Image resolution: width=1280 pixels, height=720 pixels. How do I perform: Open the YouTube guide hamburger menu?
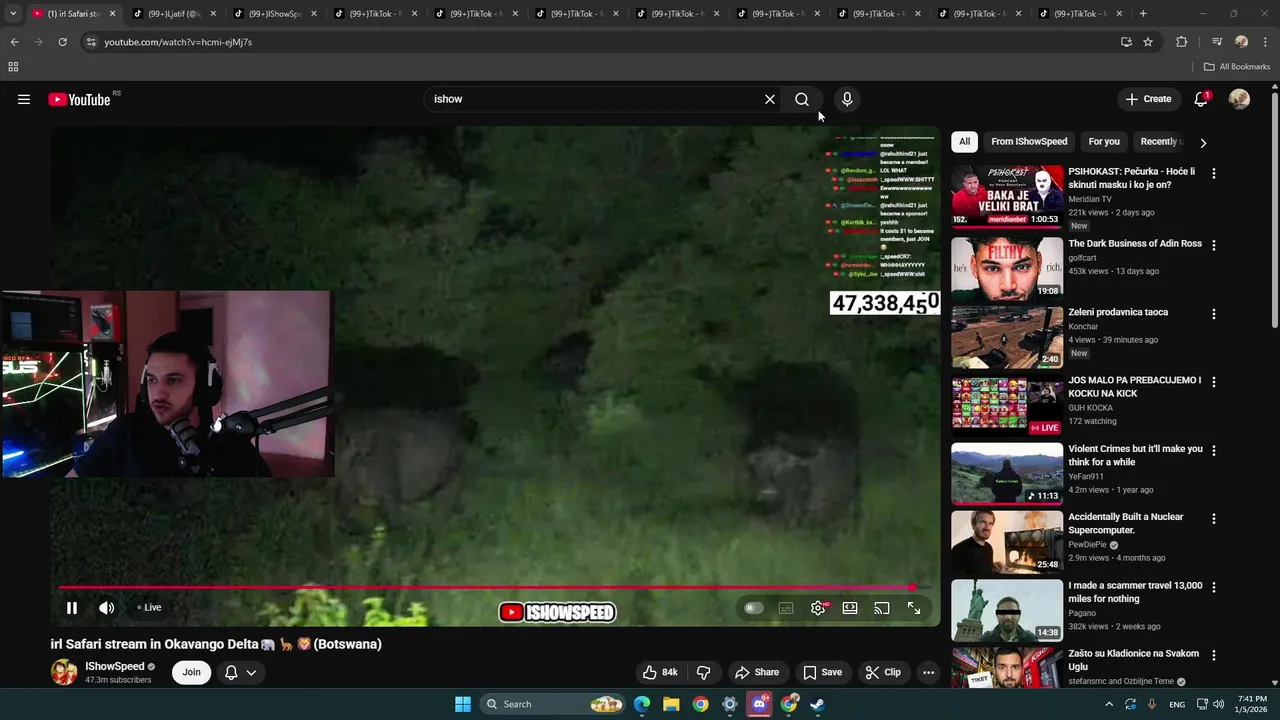pyautogui.click(x=24, y=99)
